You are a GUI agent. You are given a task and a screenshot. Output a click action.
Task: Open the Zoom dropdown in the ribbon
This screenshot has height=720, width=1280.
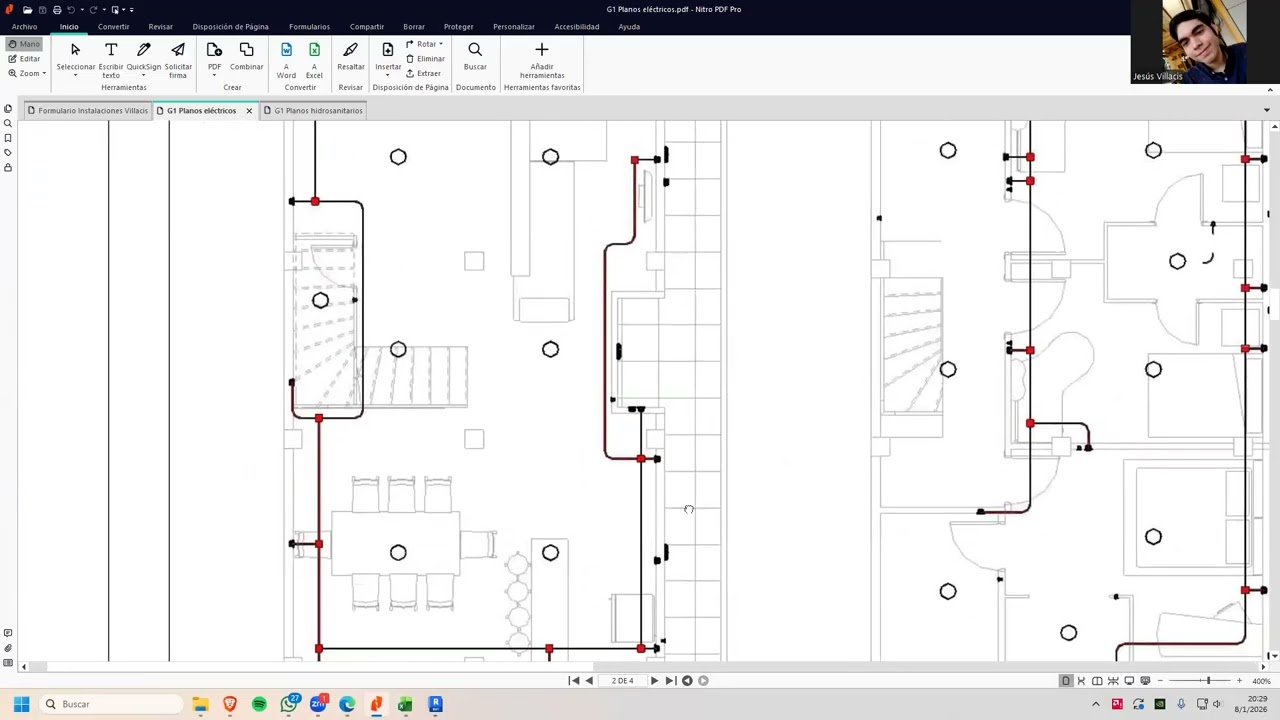(x=26, y=73)
